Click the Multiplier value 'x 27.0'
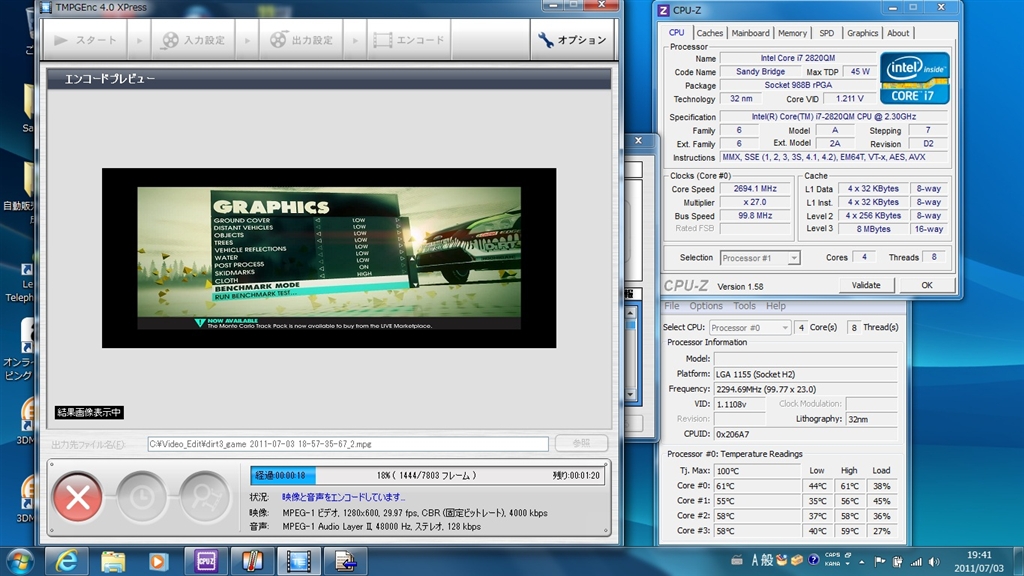 (755, 202)
